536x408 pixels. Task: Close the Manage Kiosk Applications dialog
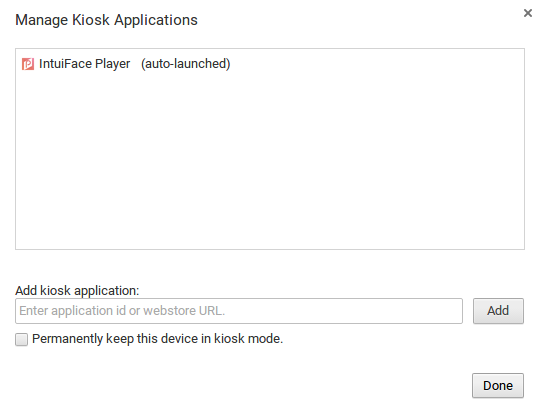click(528, 13)
